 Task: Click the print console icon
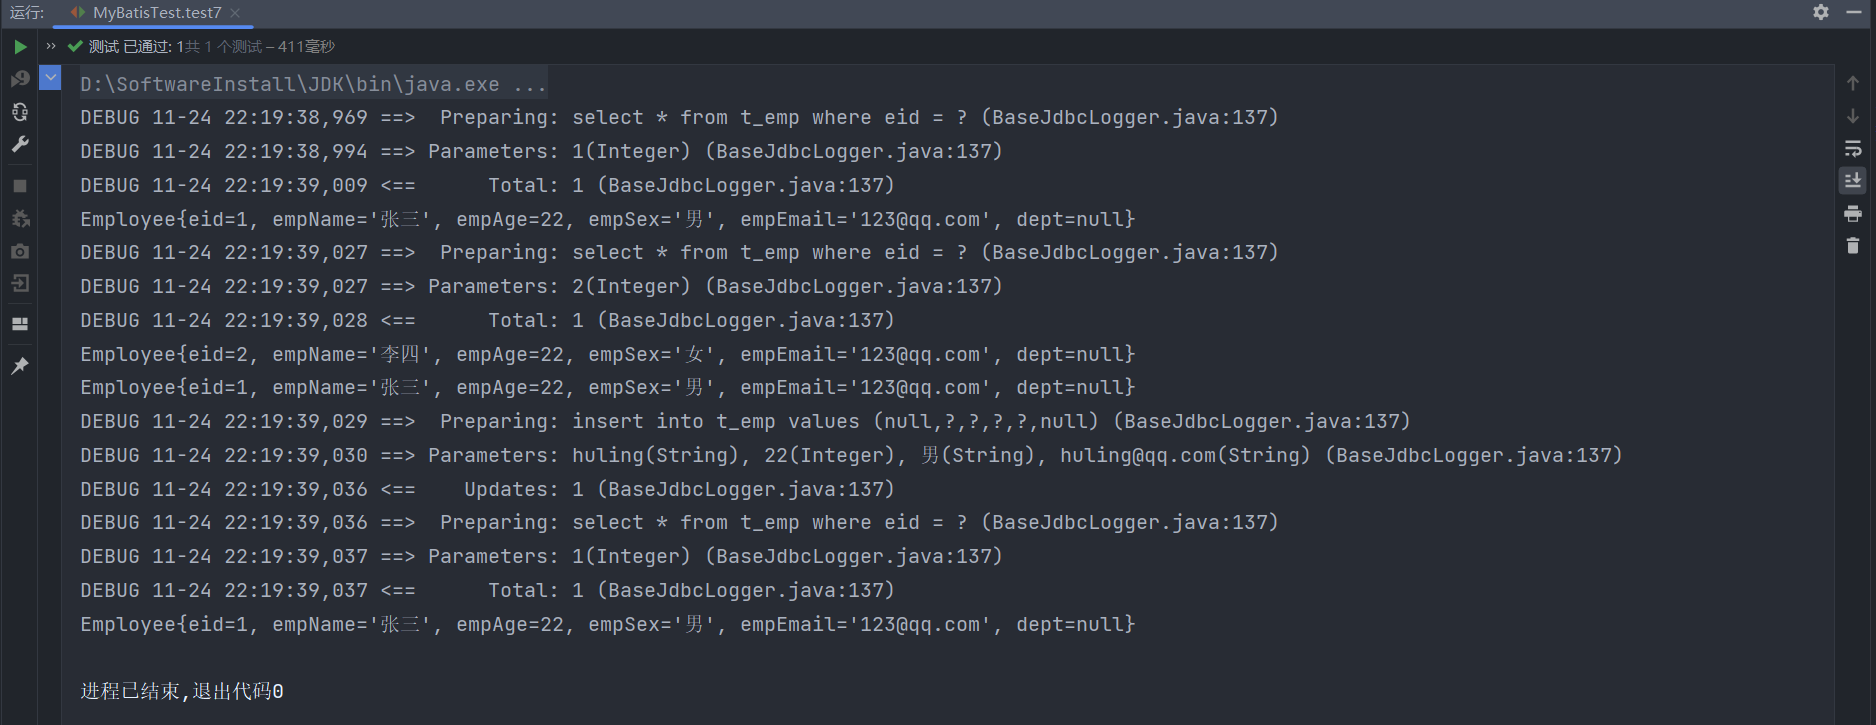(1853, 214)
